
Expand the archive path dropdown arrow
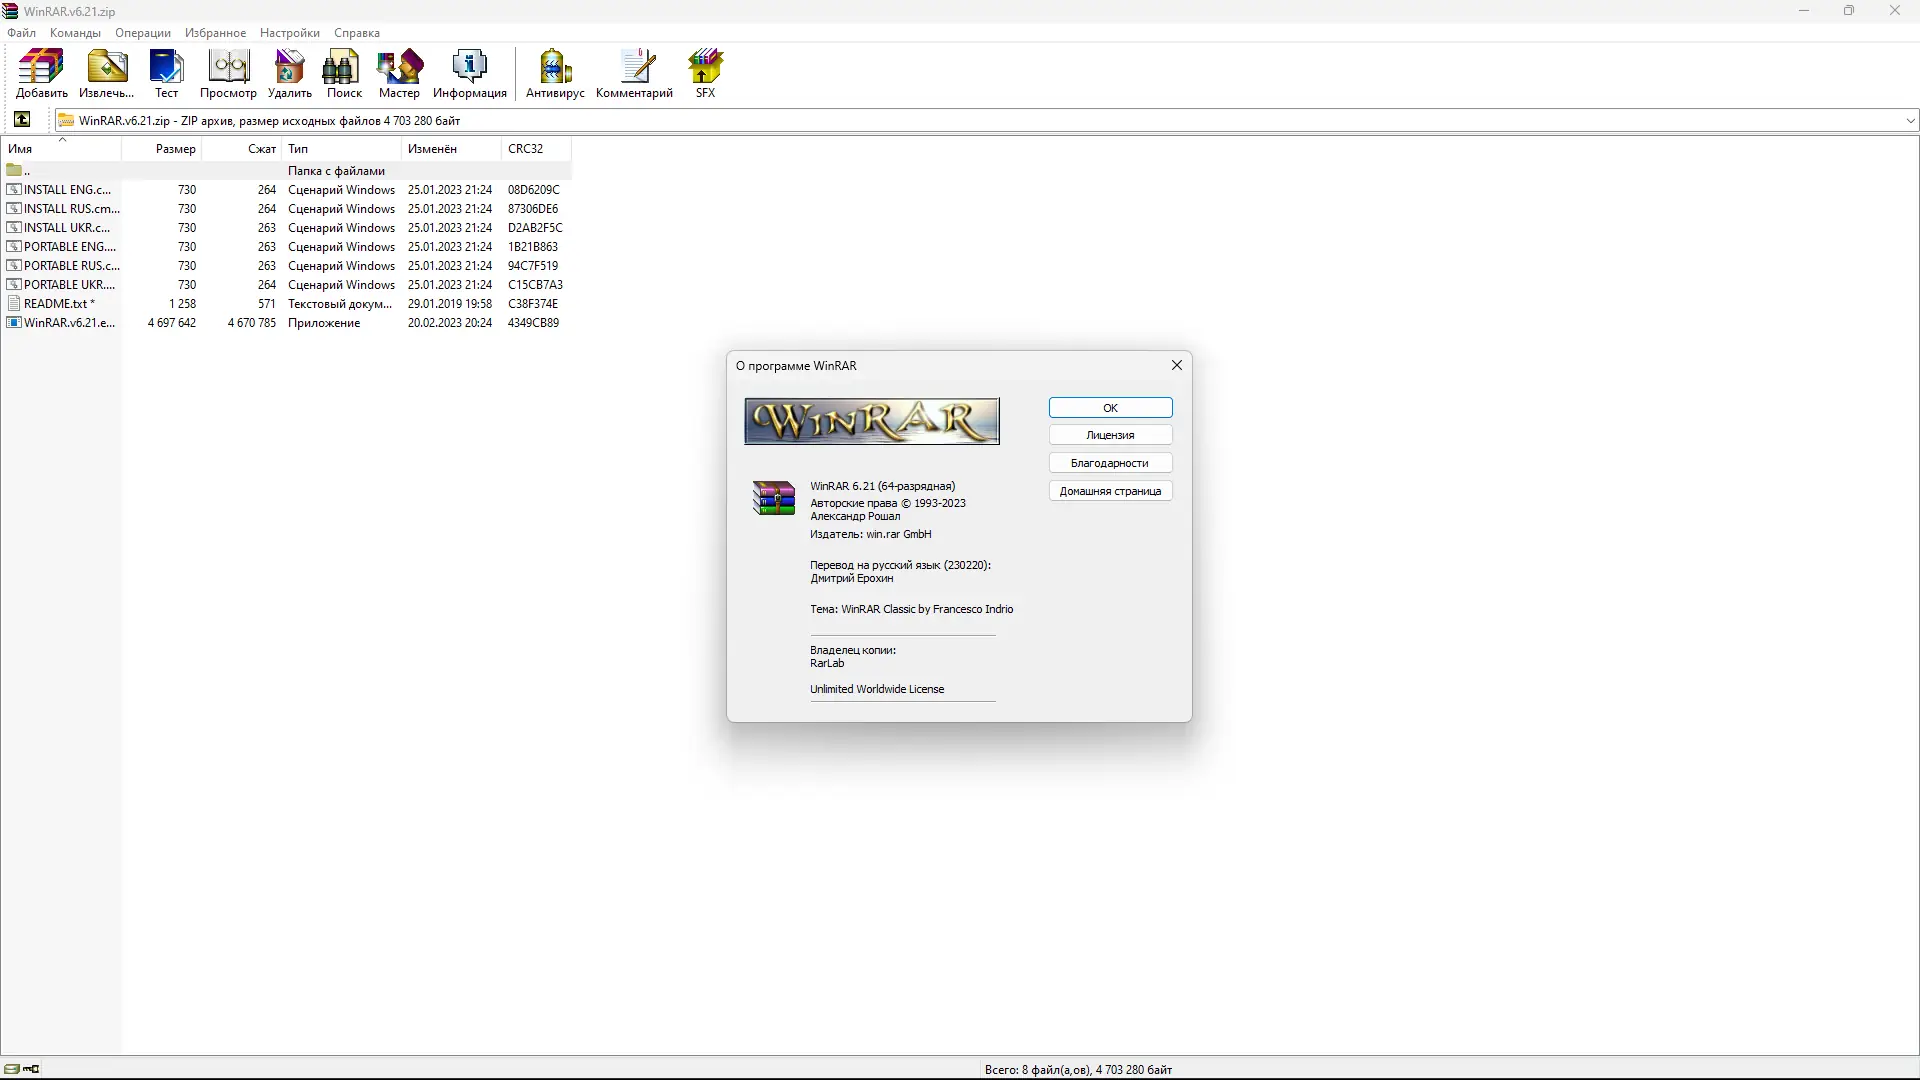(1910, 121)
